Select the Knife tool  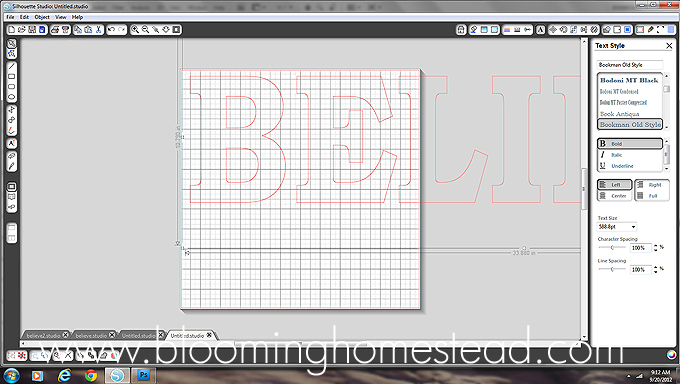(x=12, y=166)
